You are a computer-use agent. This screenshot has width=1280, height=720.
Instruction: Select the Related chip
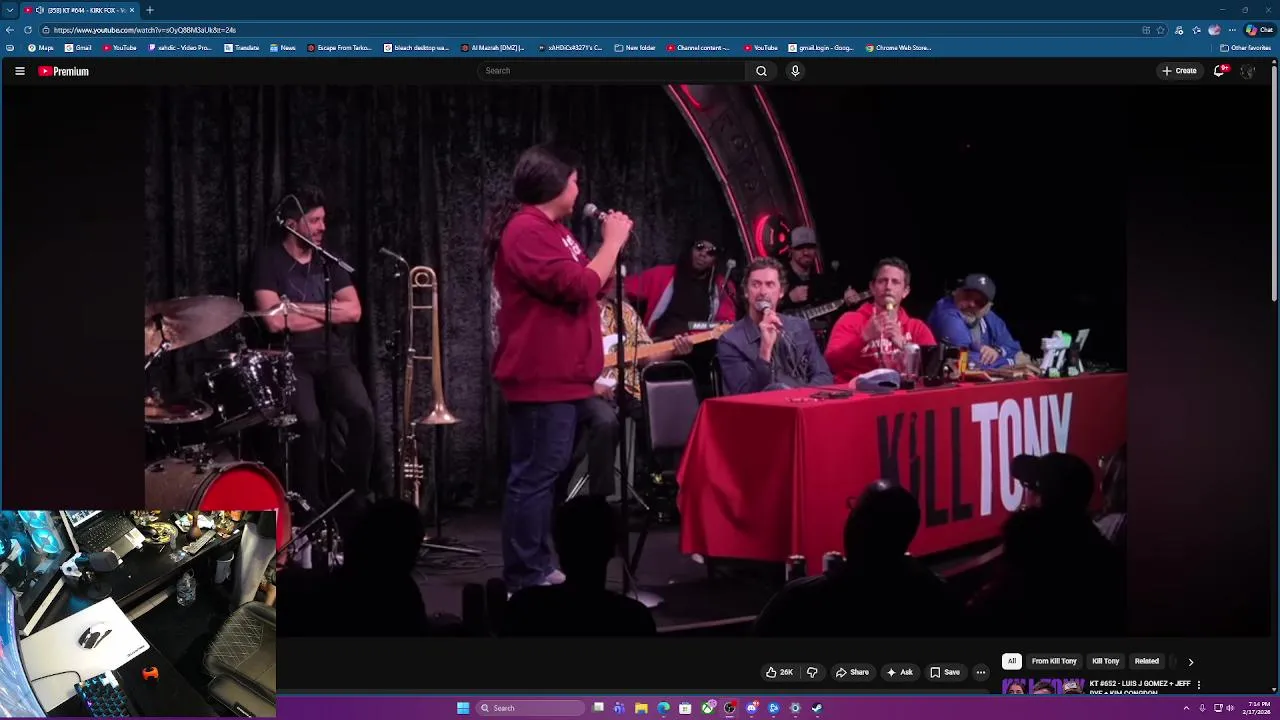(x=1147, y=661)
